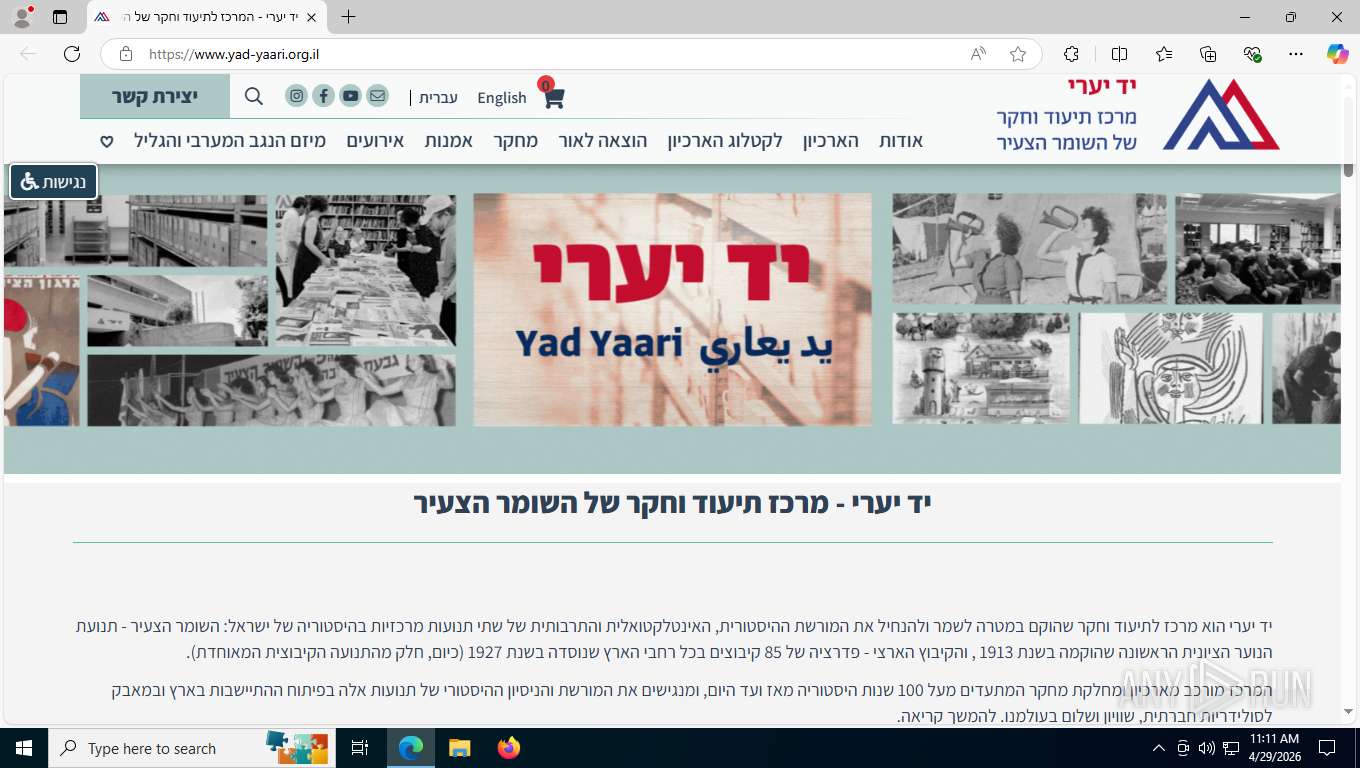Viewport: 1360px width, 768px height.
Task: Close the Yad Yaari browser tab
Action: tap(311, 17)
